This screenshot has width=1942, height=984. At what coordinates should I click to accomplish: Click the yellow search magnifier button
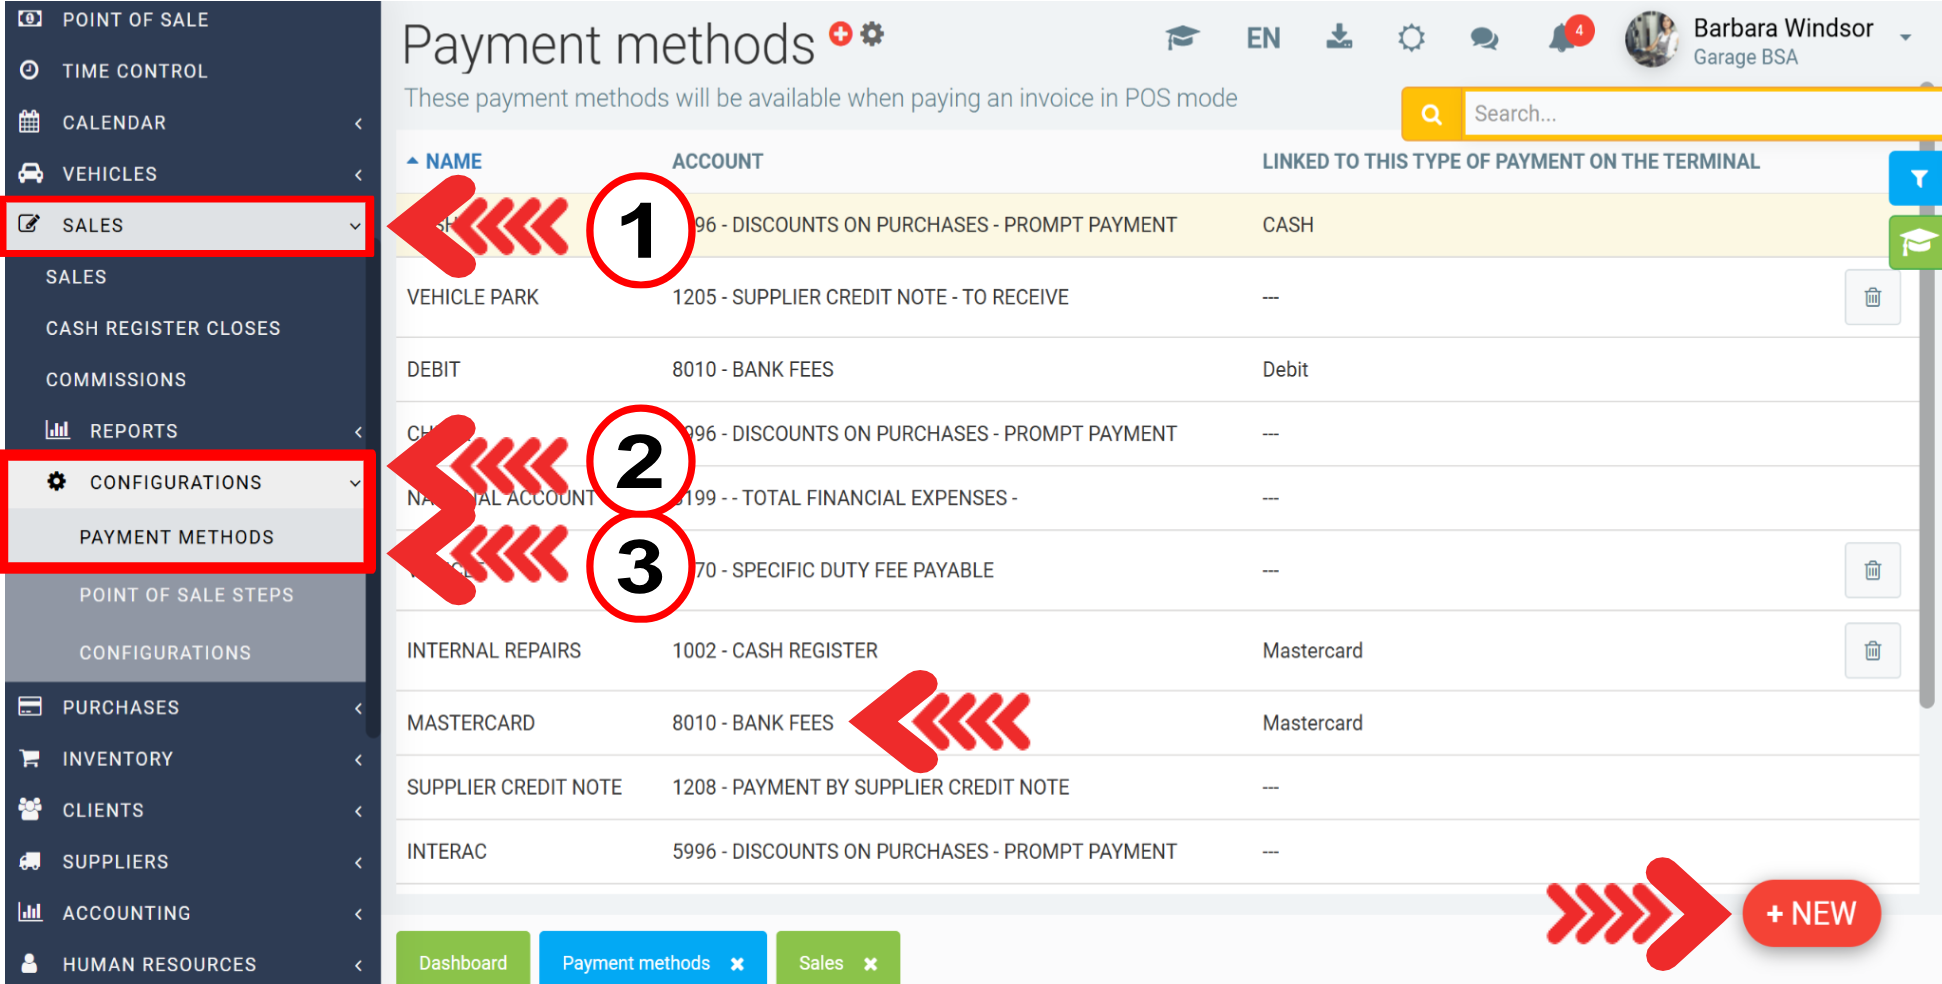(x=1431, y=114)
